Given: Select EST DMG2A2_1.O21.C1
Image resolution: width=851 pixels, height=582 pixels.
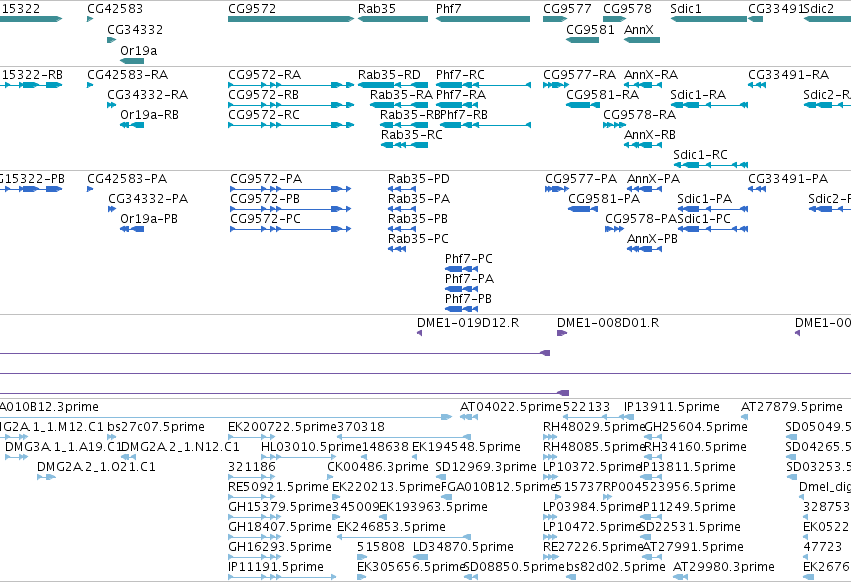Looking at the screenshot, I should click(x=96, y=467).
